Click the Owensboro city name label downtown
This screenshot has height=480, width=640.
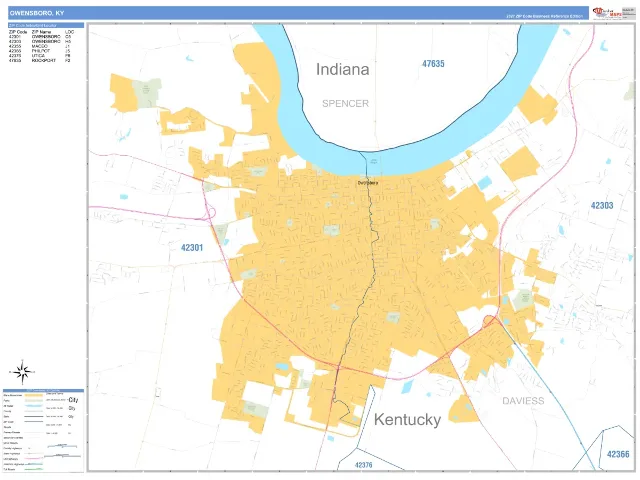pos(368,183)
